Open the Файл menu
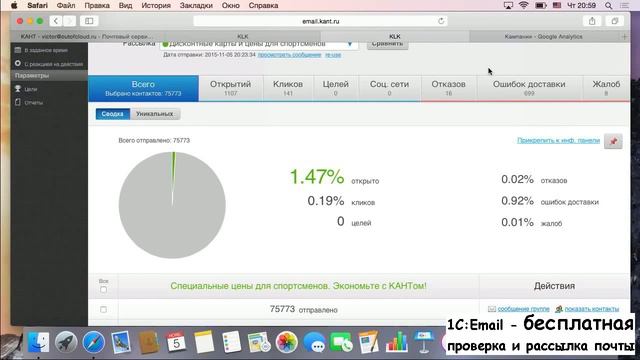This screenshot has height=360, width=640. 65,5
